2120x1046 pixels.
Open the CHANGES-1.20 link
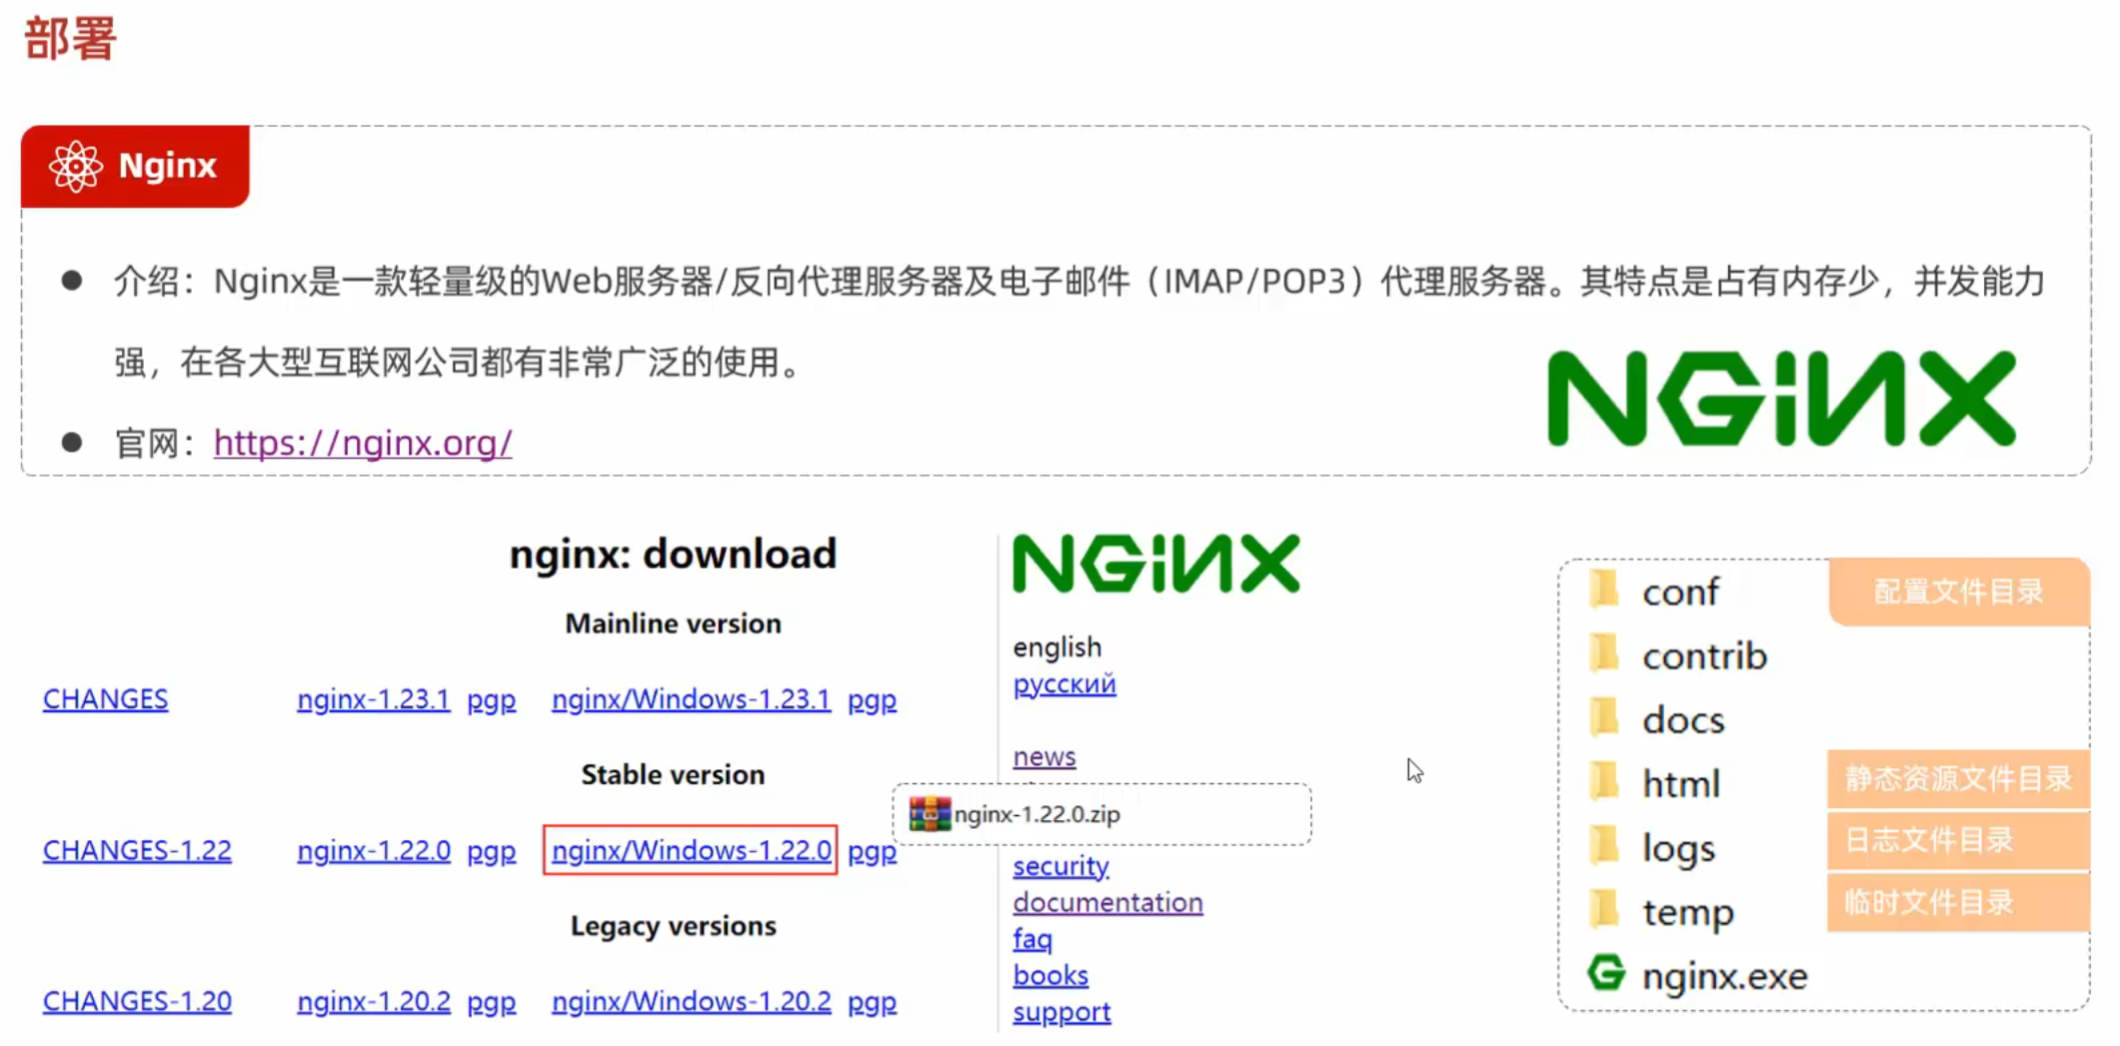tap(137, 1001)
